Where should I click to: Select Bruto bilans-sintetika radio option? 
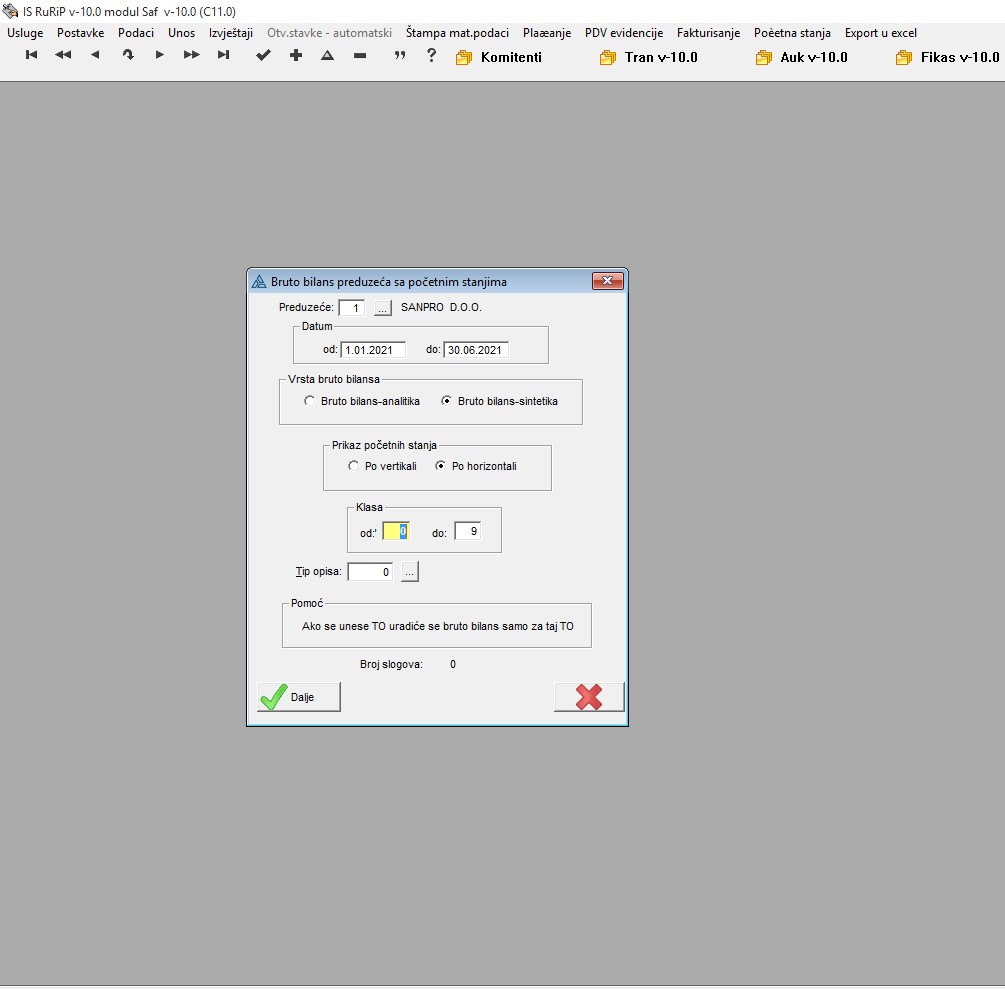(x=447, y=401)
